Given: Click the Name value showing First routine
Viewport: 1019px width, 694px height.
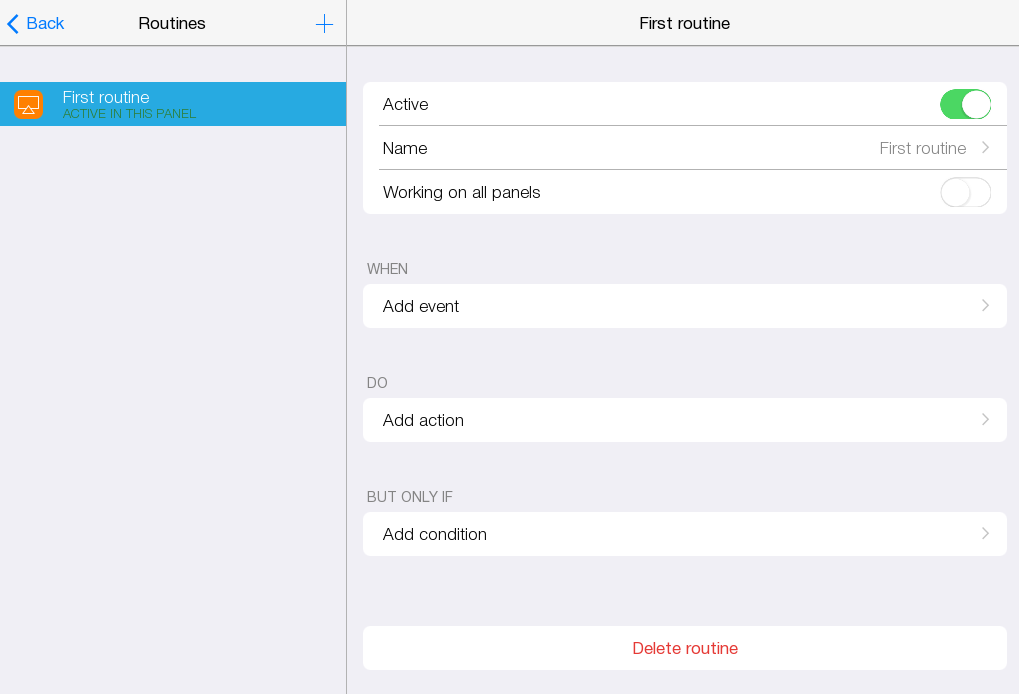Looking at the screenshot, I should coord(922,148).
